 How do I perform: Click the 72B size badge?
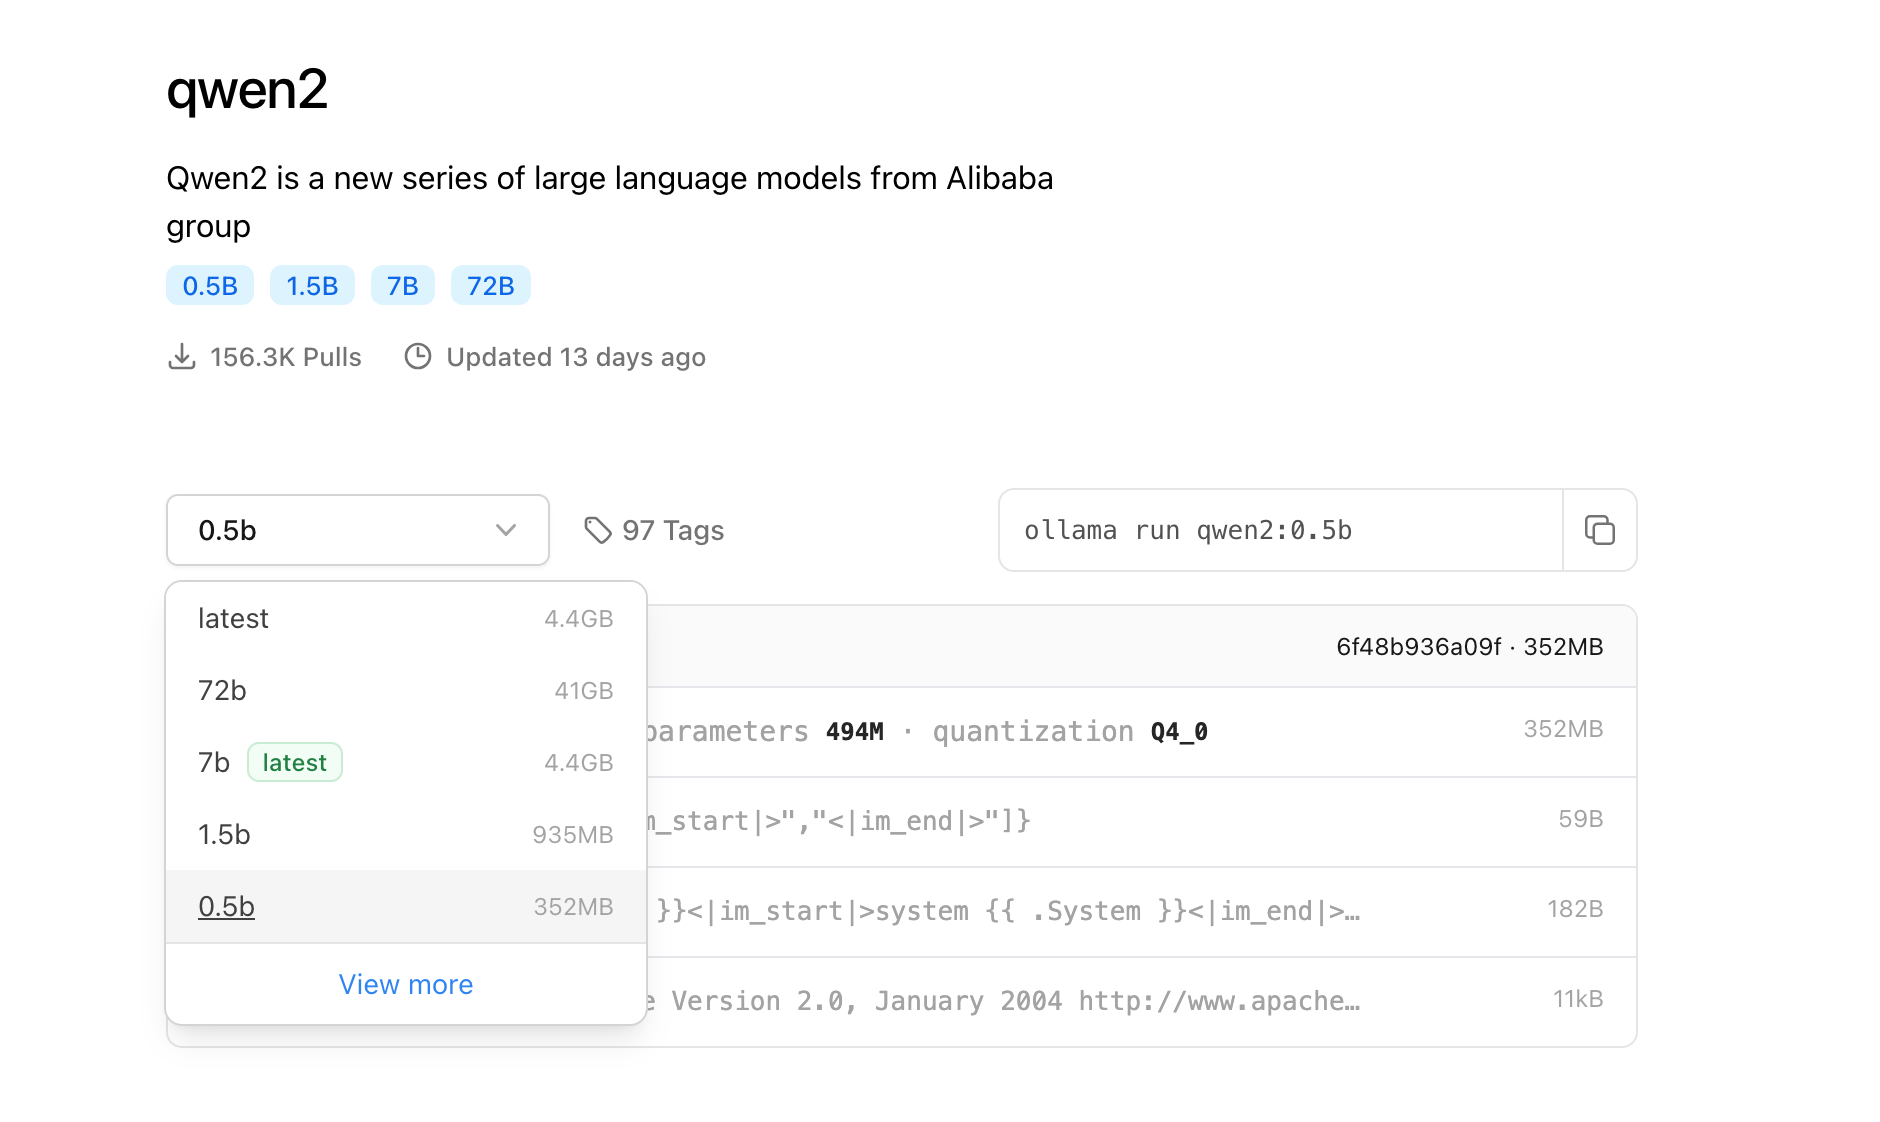point(490,286)
